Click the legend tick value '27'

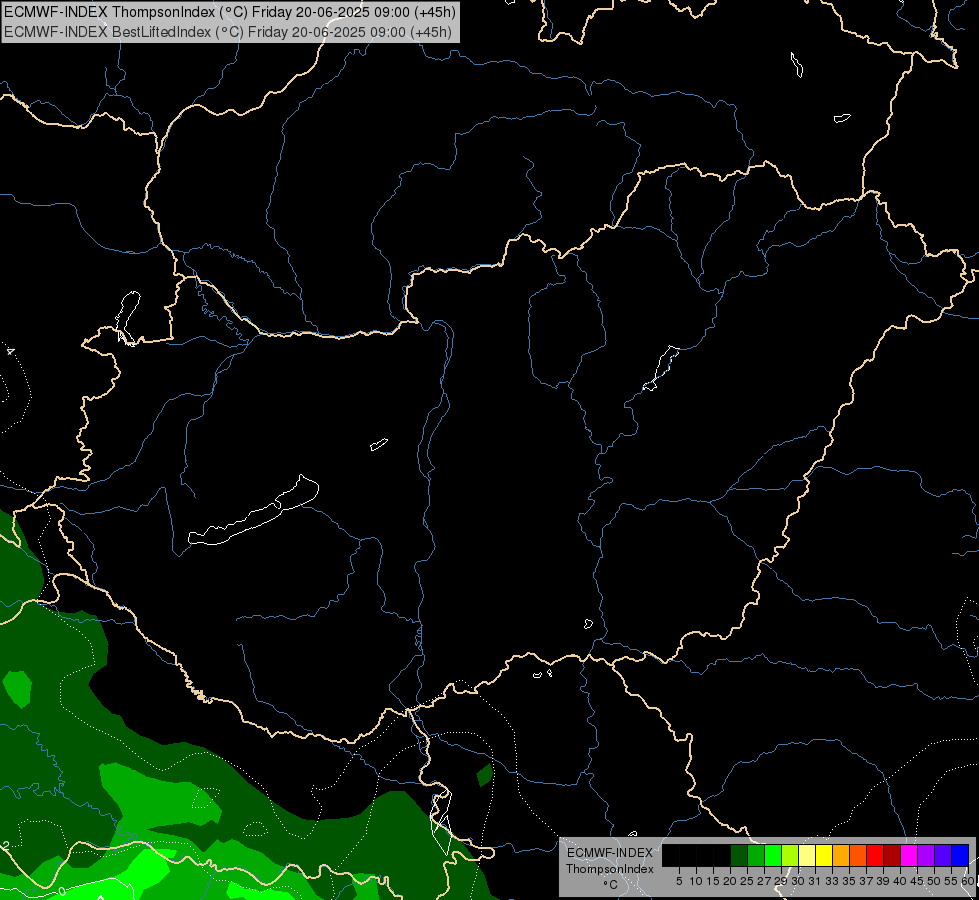click(764, 881)
